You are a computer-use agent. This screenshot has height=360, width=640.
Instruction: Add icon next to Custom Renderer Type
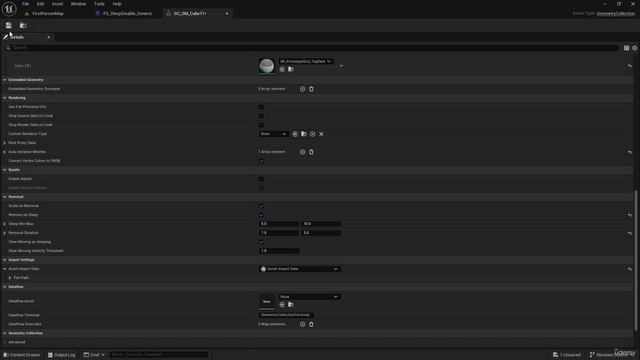click(x=313, y=134)
